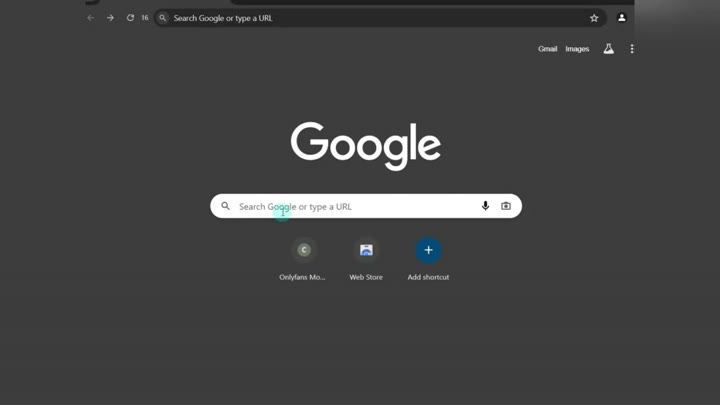Reload the current page

click(x=130, y=18)
